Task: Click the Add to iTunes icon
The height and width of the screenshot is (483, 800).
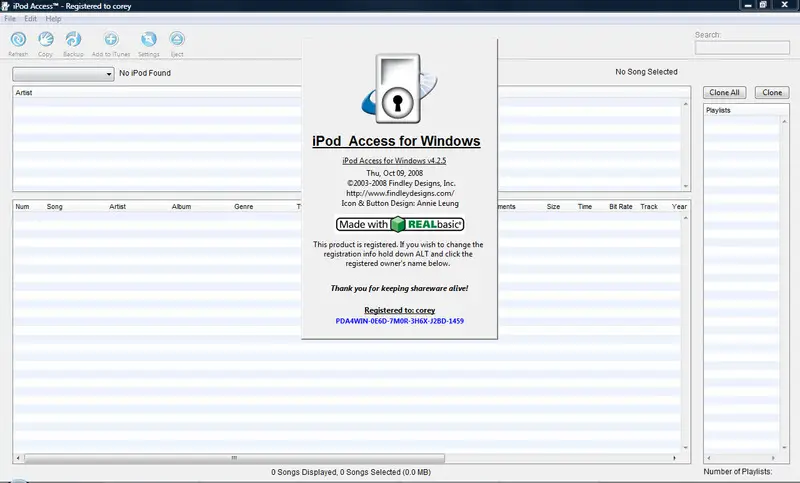Action: point(111,39)
